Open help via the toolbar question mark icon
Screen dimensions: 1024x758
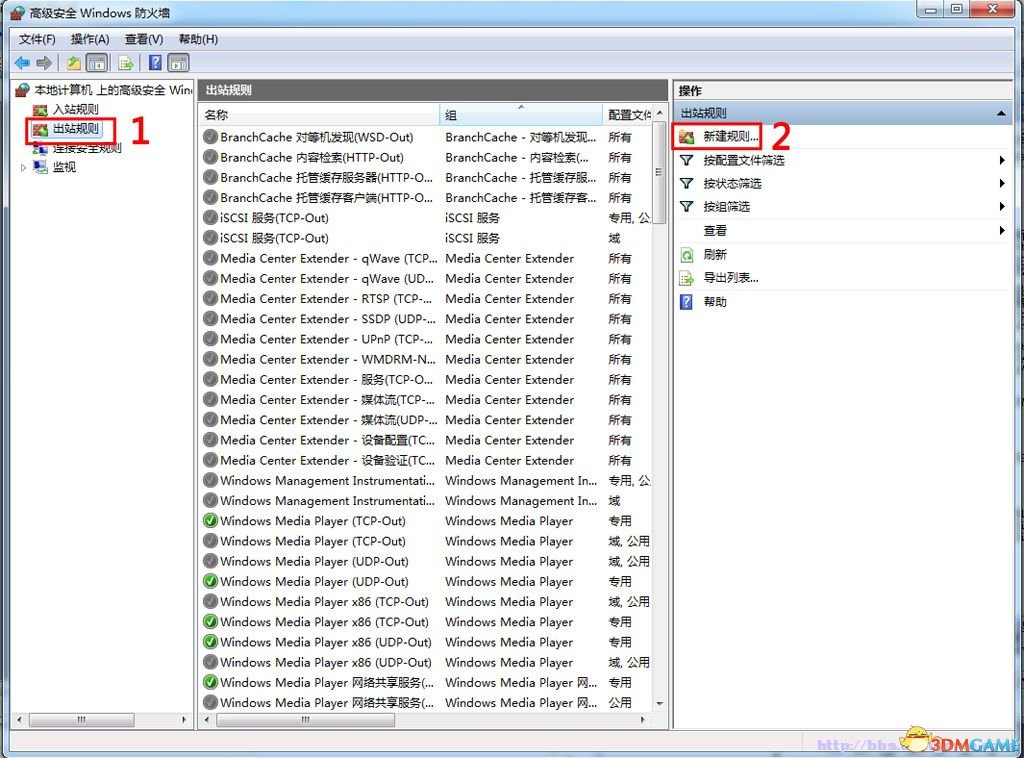tap(155, 63)
